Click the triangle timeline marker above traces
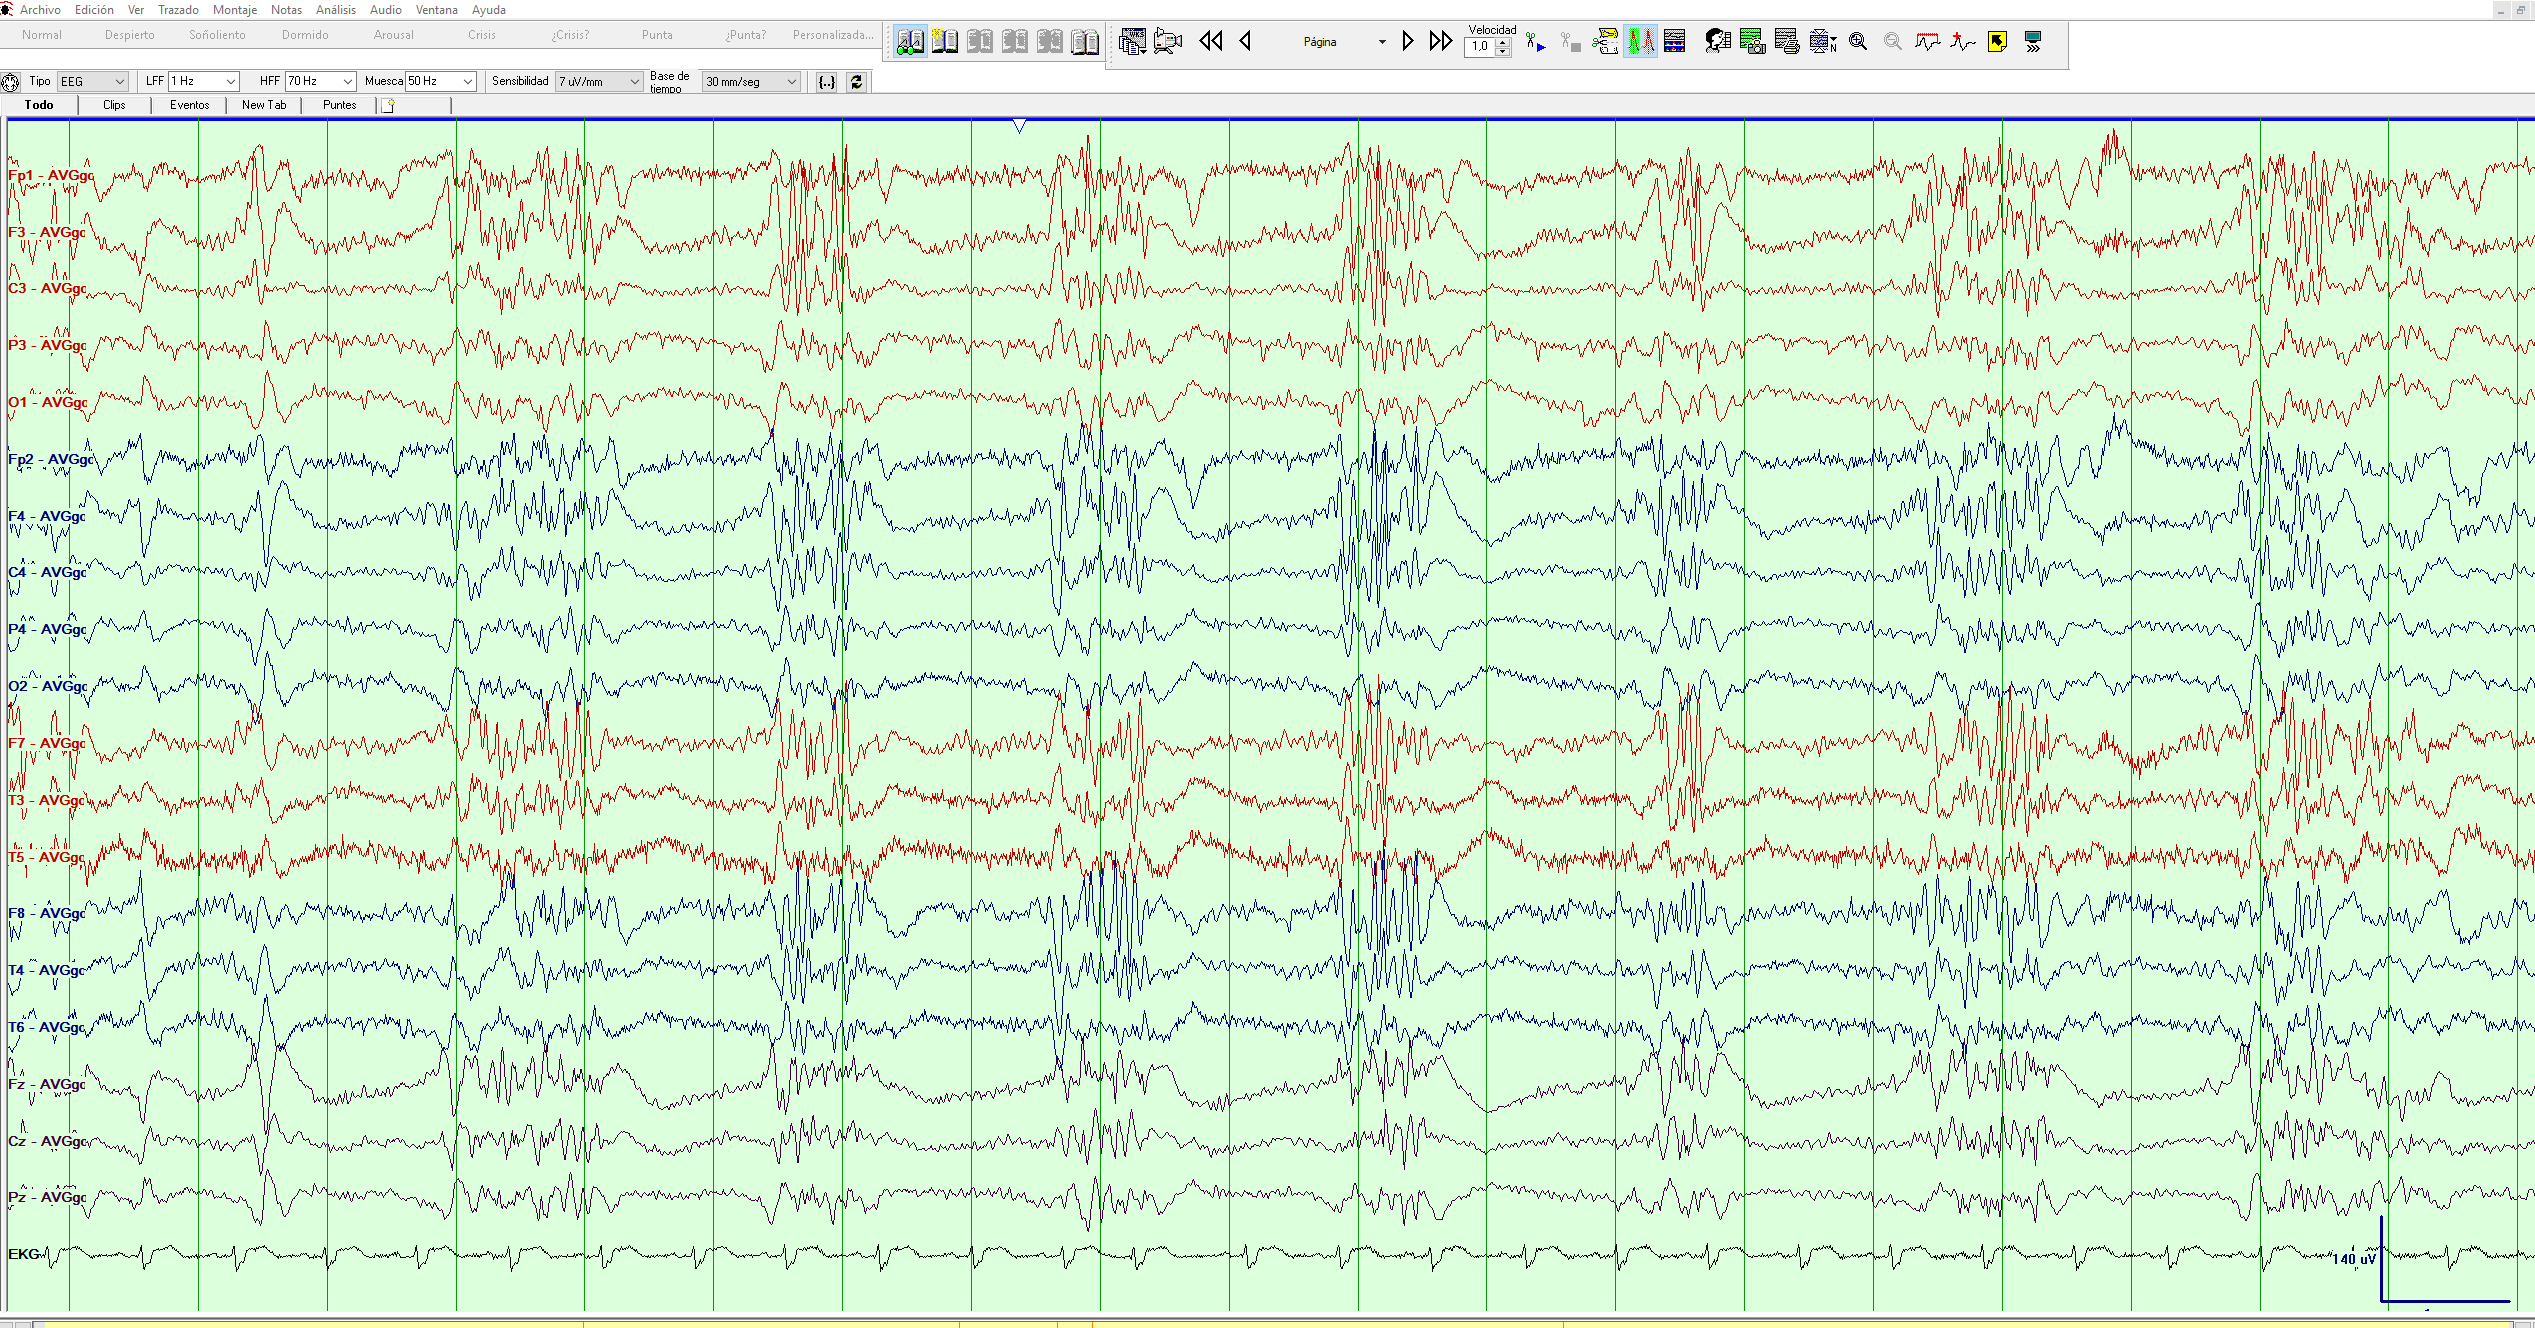2535x1328 pixels. (x=1019, y=126)
